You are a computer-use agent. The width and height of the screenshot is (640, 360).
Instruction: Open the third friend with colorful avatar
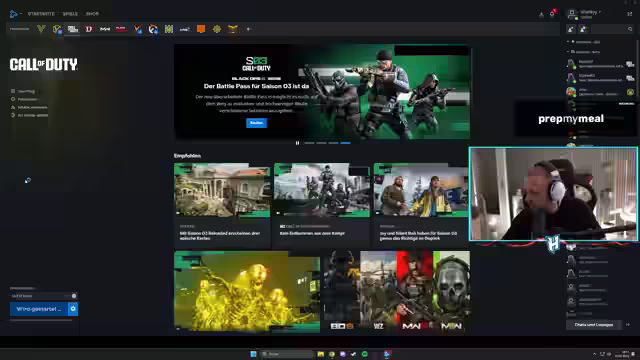[x=600, y=92]
